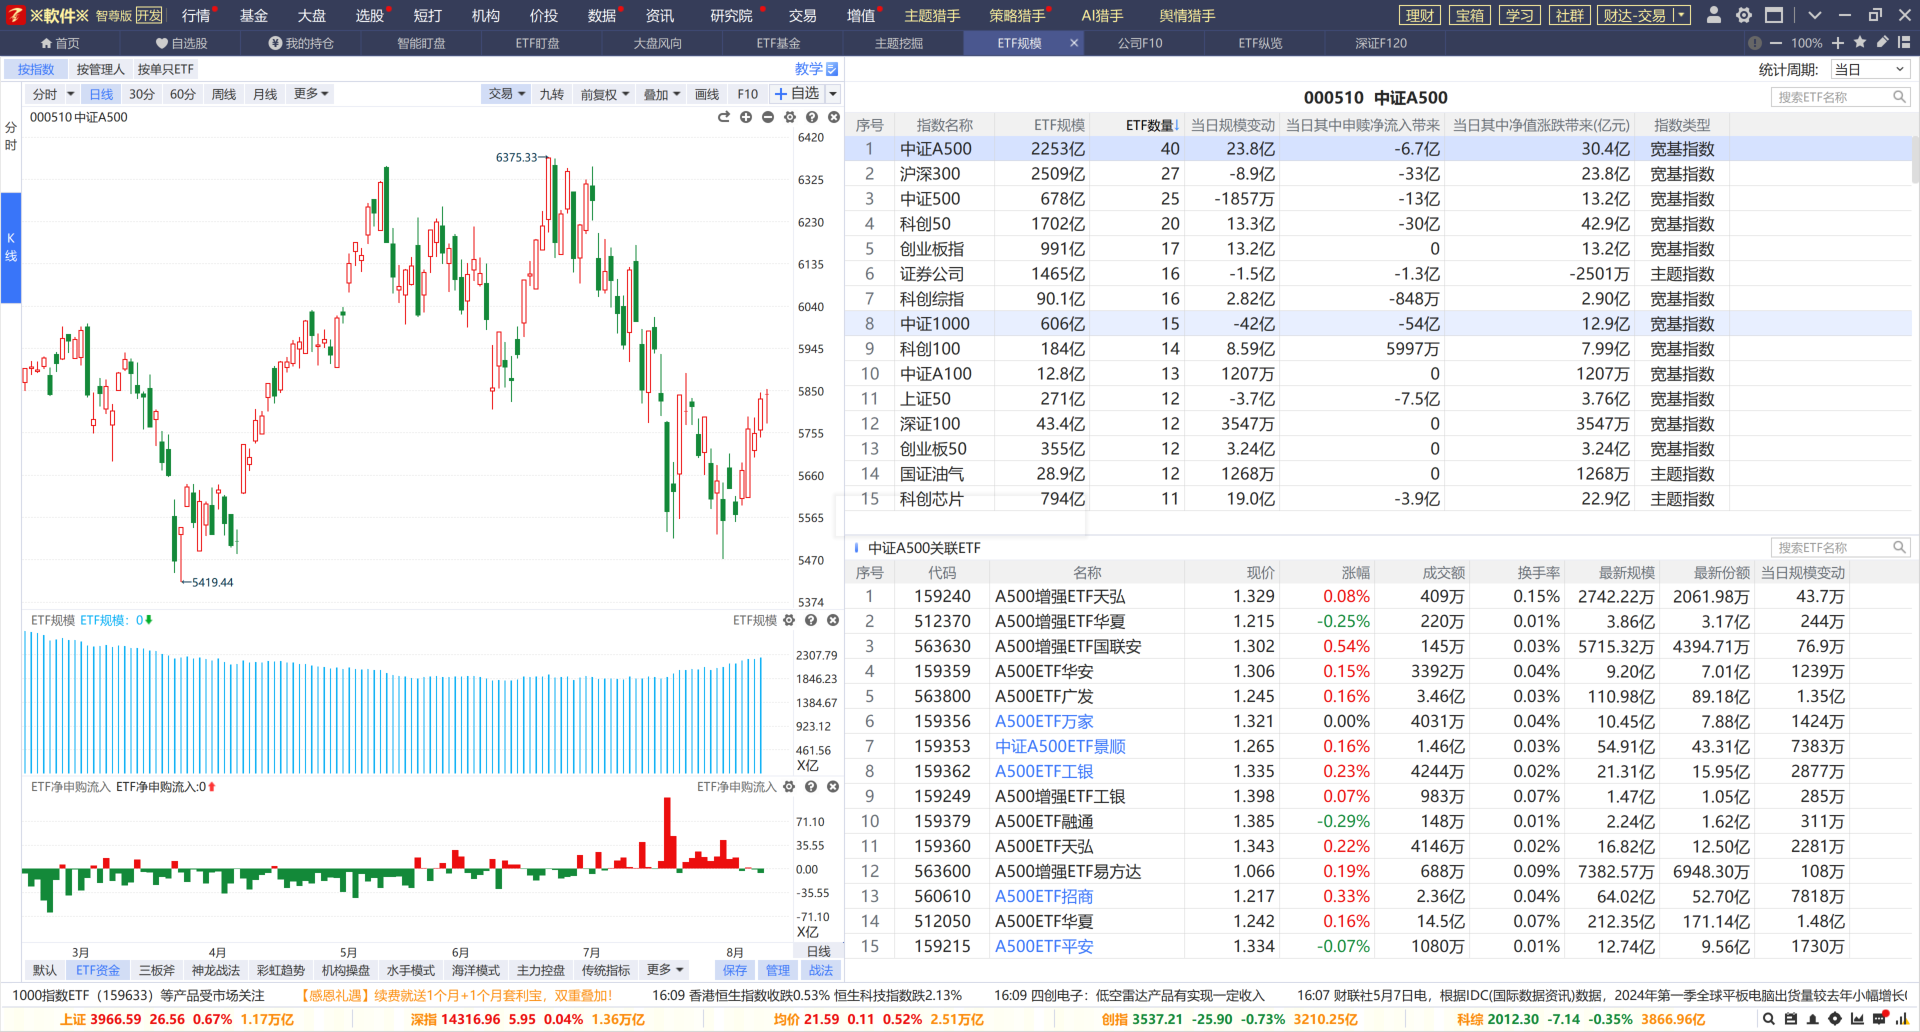
Task: Select the 30分 period
Action: (x=142, y=94)
